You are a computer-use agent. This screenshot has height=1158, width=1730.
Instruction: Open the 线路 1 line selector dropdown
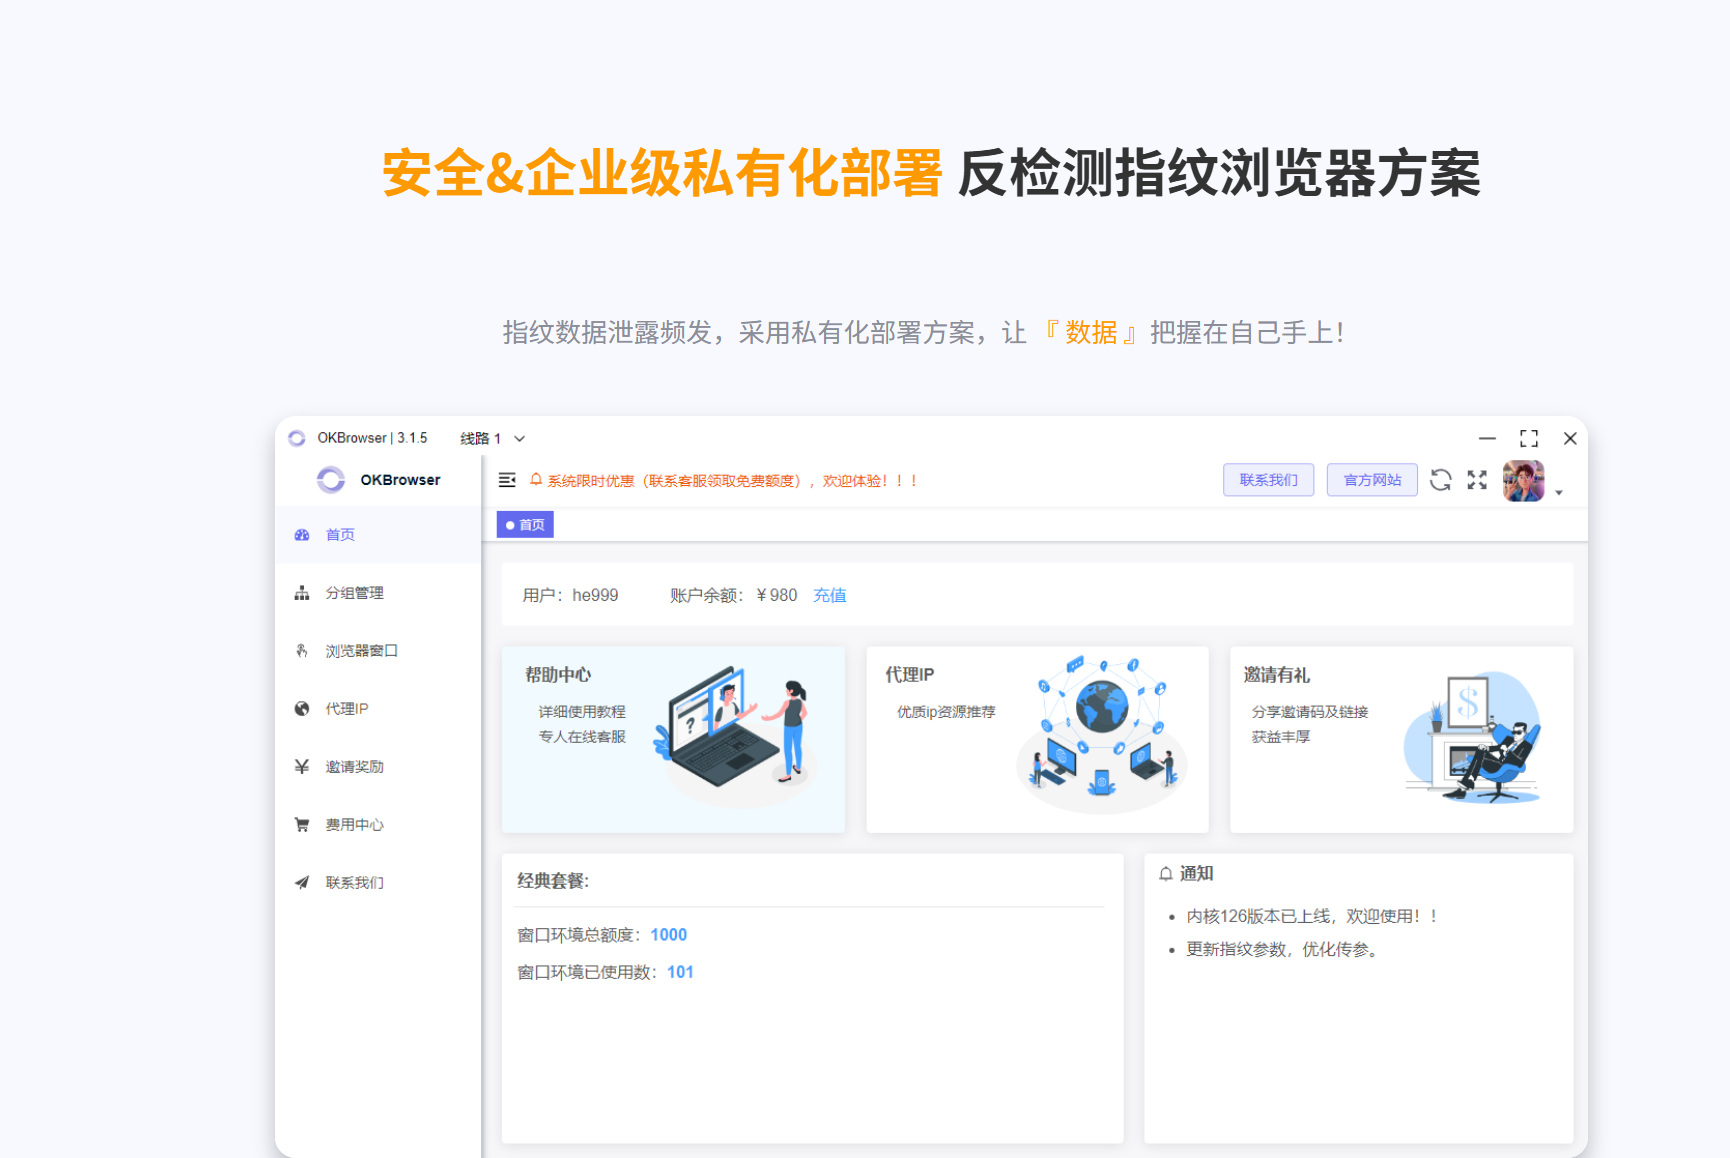tap(493, 439)
